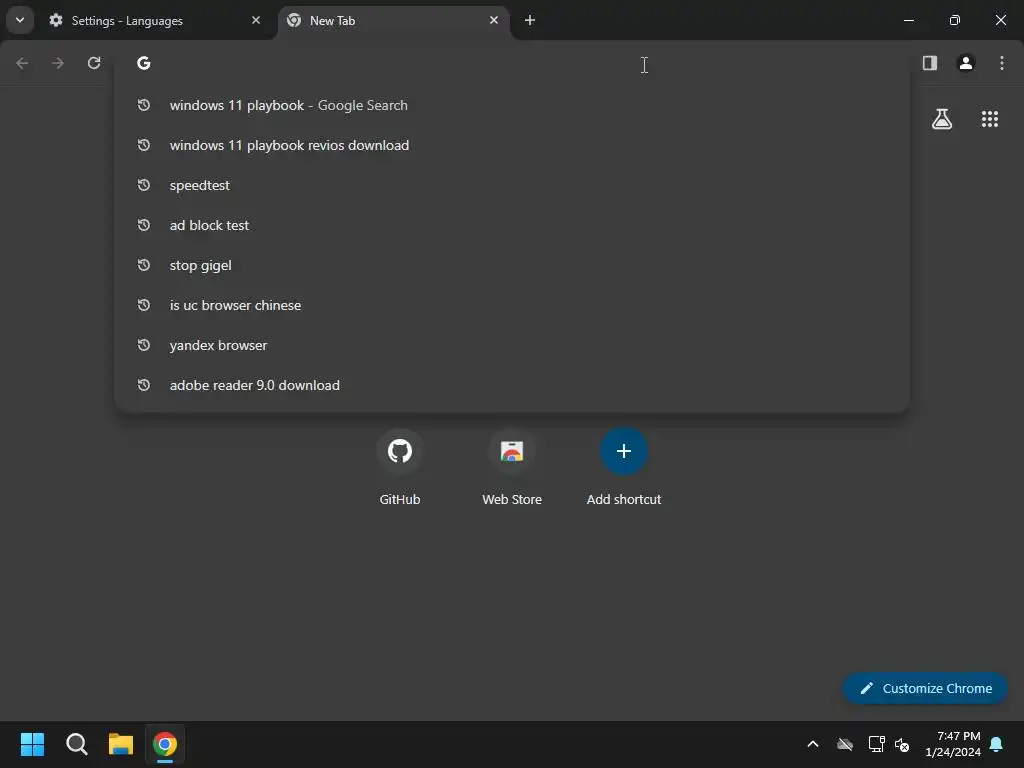This screenshot has height=768, width=1024.
Task: Pick the 'stop gigel' suggestion
Action: tap(512, 265)
